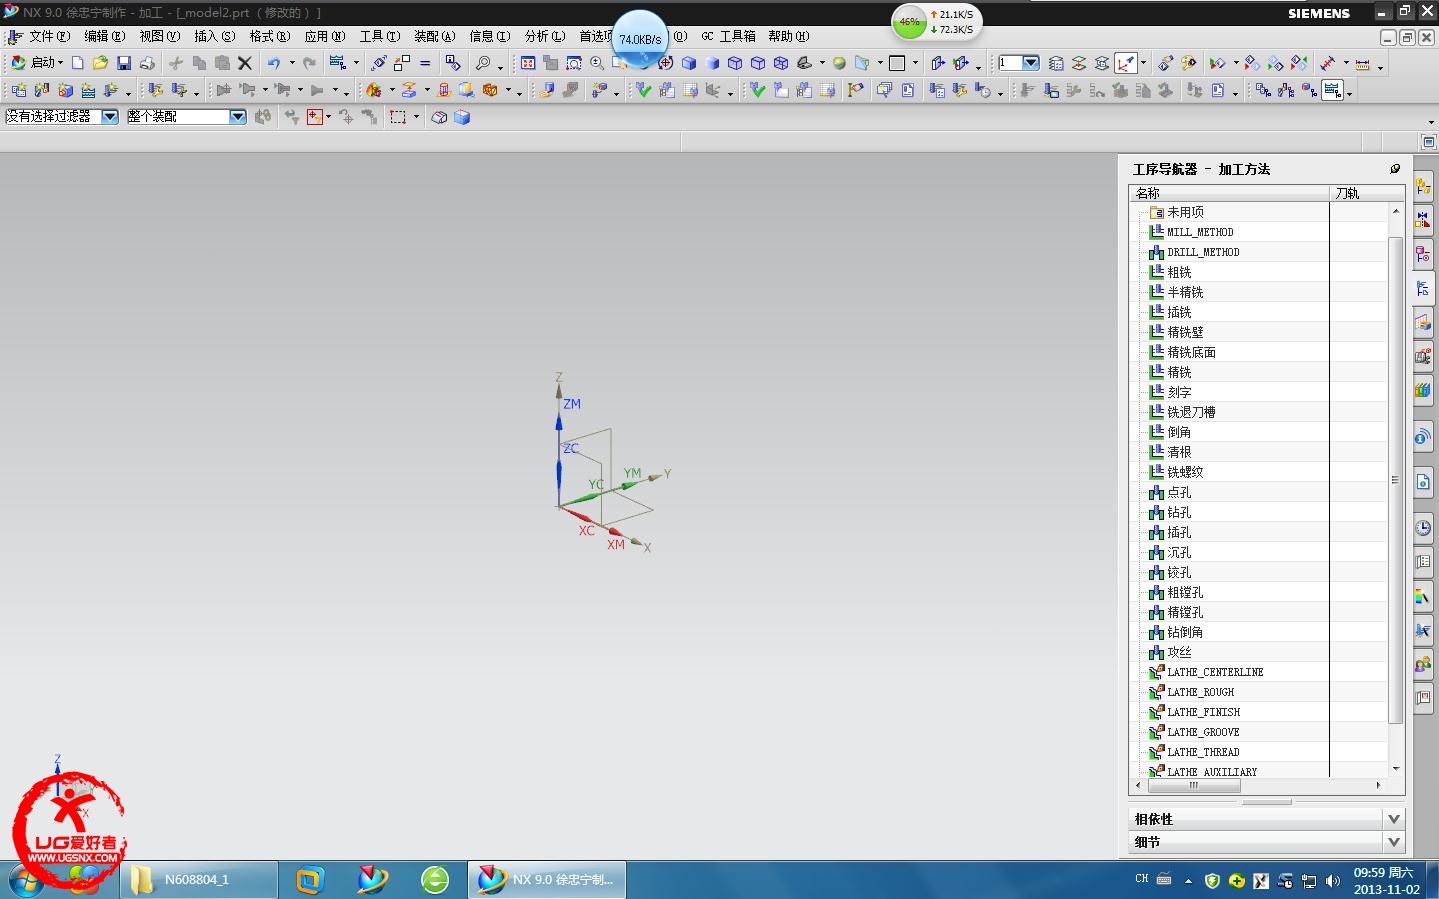The image size is (1439, 899).
Task: Click the 名称 column header
Action: (1230, 193)
